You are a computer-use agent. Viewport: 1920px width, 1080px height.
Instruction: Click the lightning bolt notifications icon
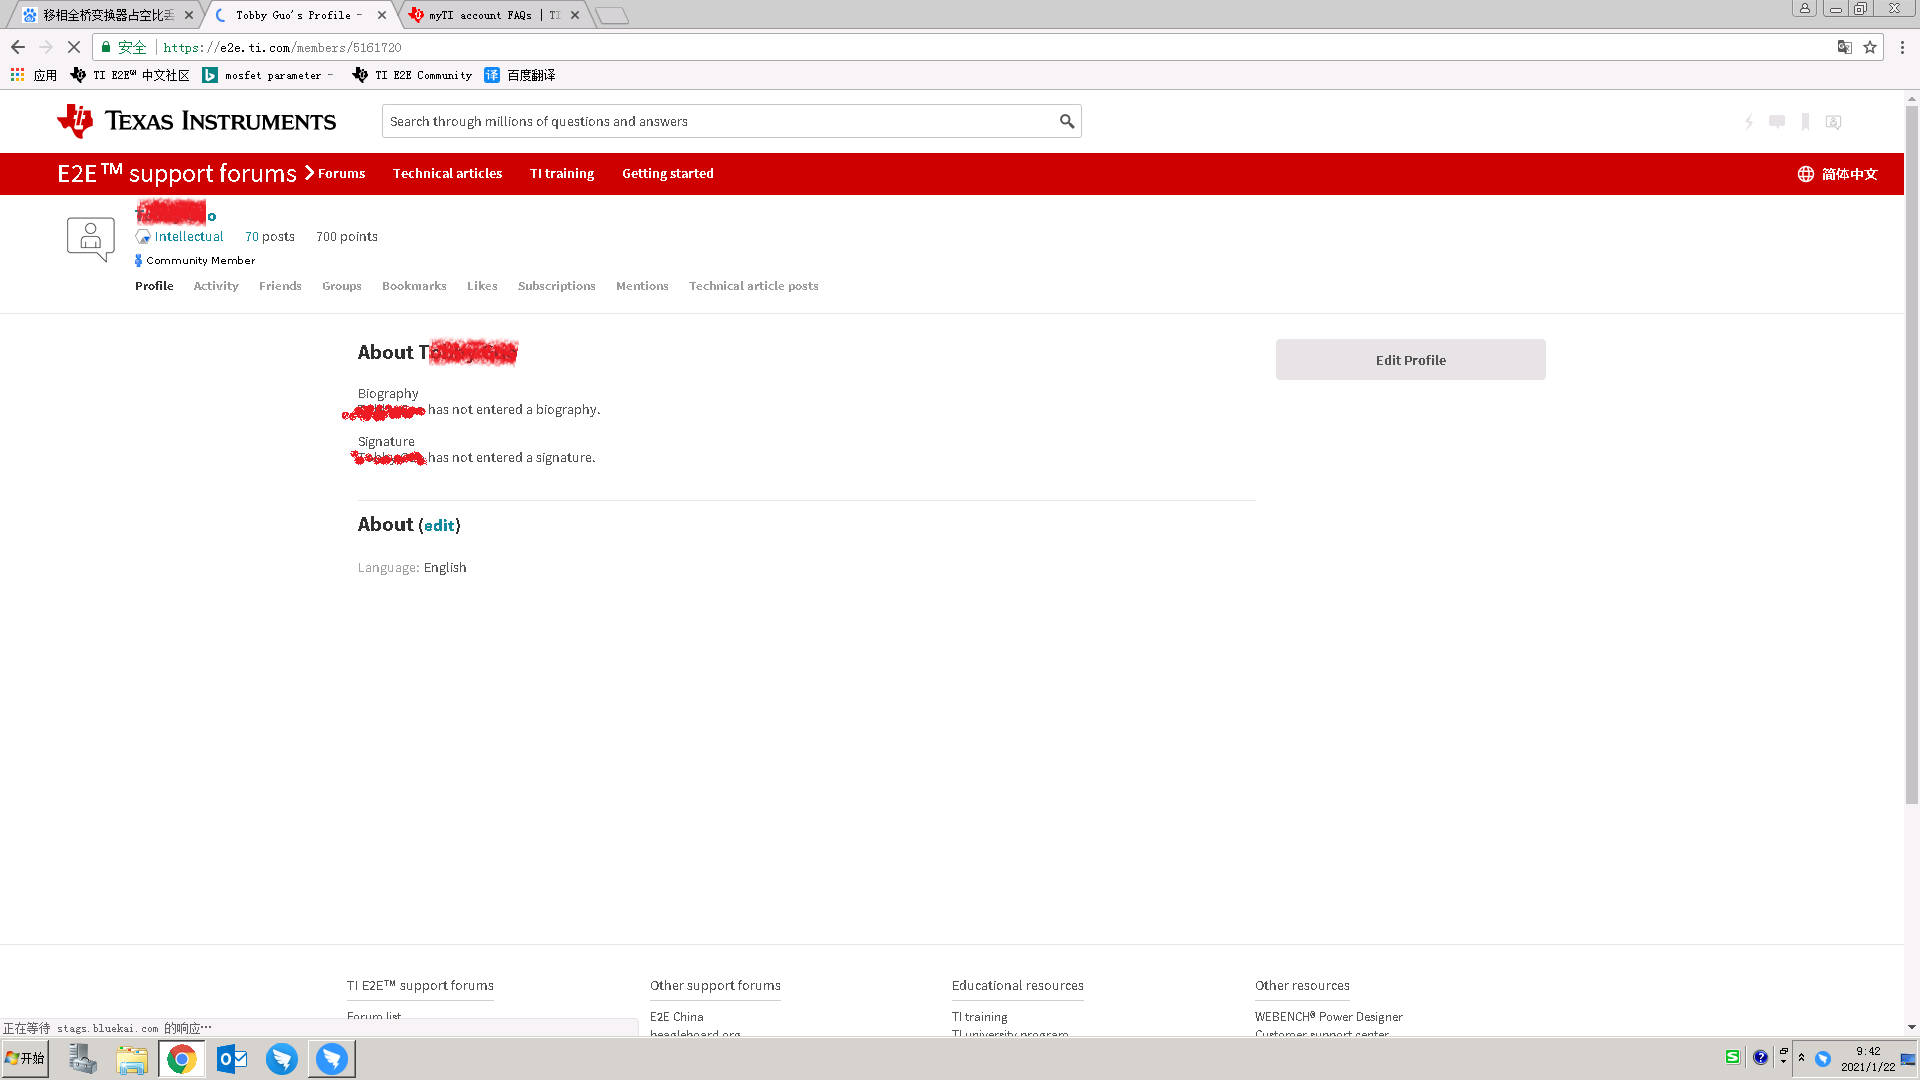(x=1749, y=122)
